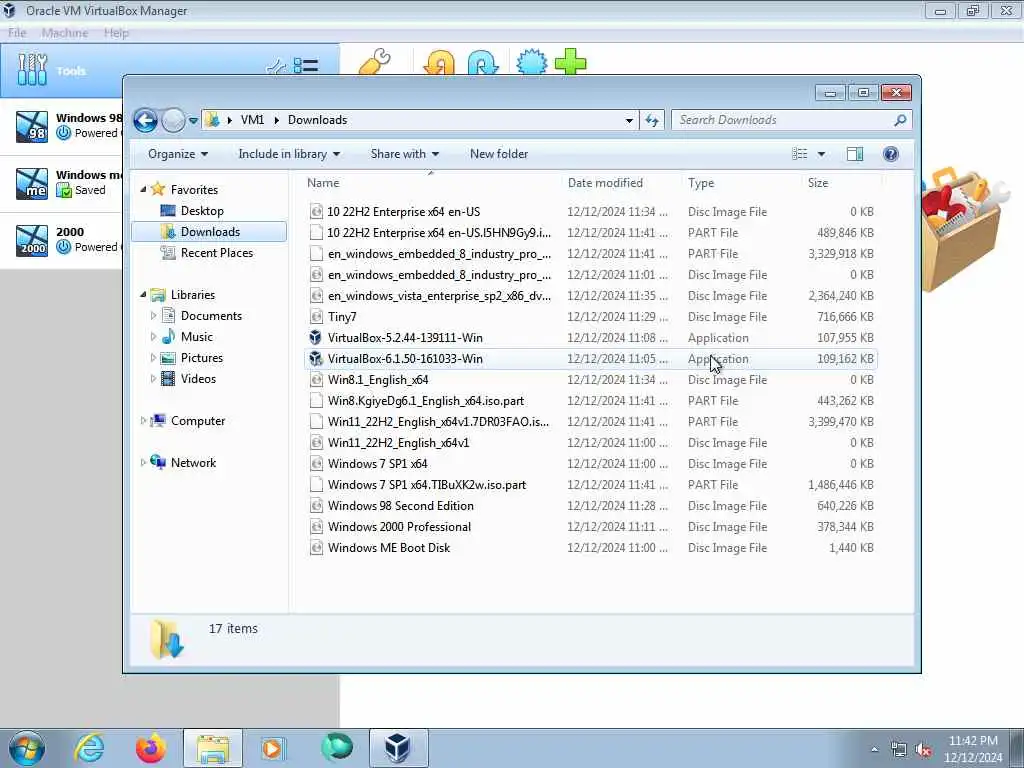
Task: Toggle the preview pane button
Action: point(854,154)
